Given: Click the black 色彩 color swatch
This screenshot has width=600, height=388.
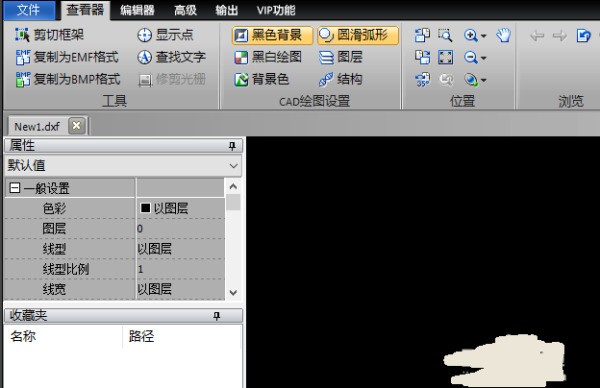Looking at the screenshot, I should tap(145, 208).
